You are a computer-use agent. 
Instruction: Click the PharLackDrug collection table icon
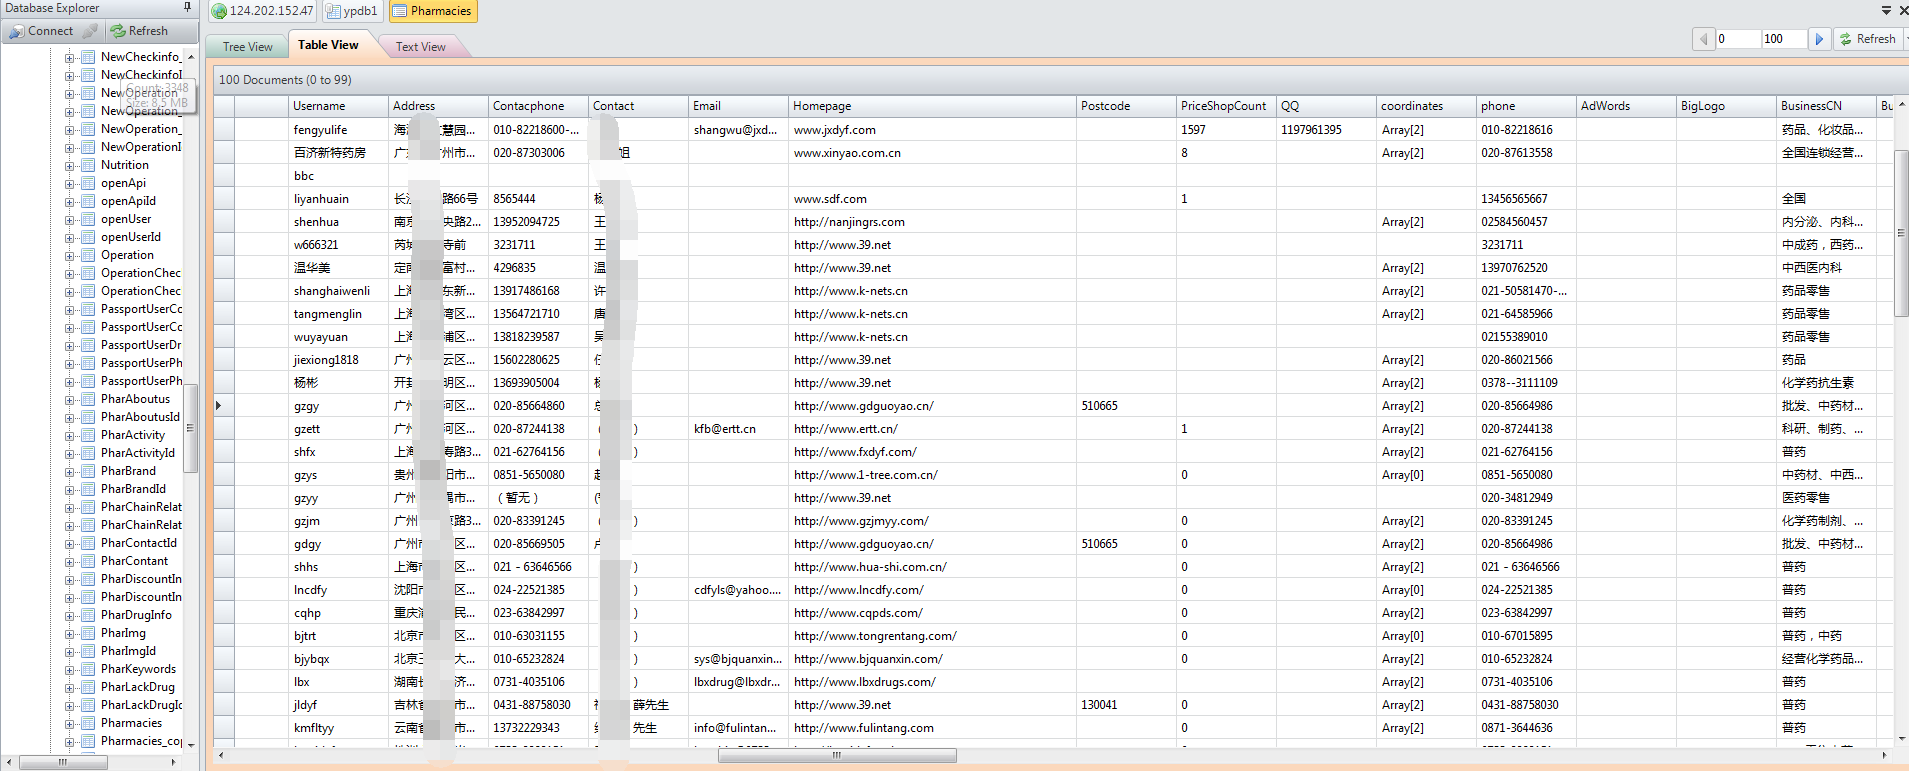(x=88, y=688)
